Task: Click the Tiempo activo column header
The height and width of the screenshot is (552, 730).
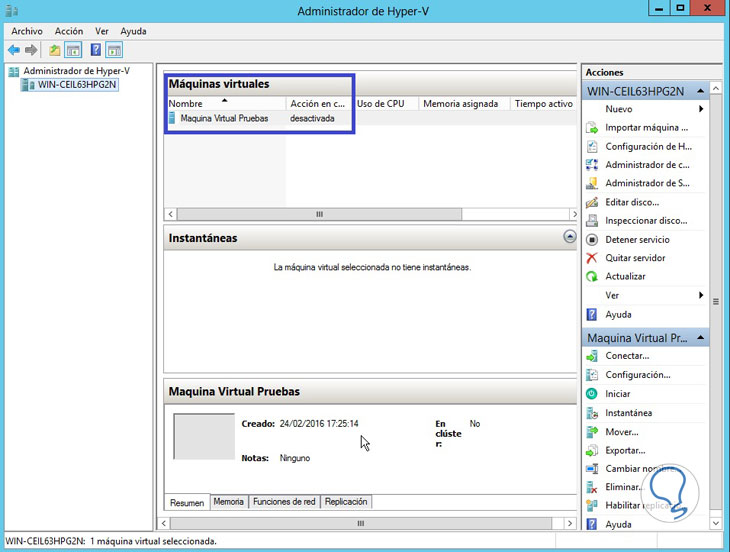Action: tap(543, 103)
